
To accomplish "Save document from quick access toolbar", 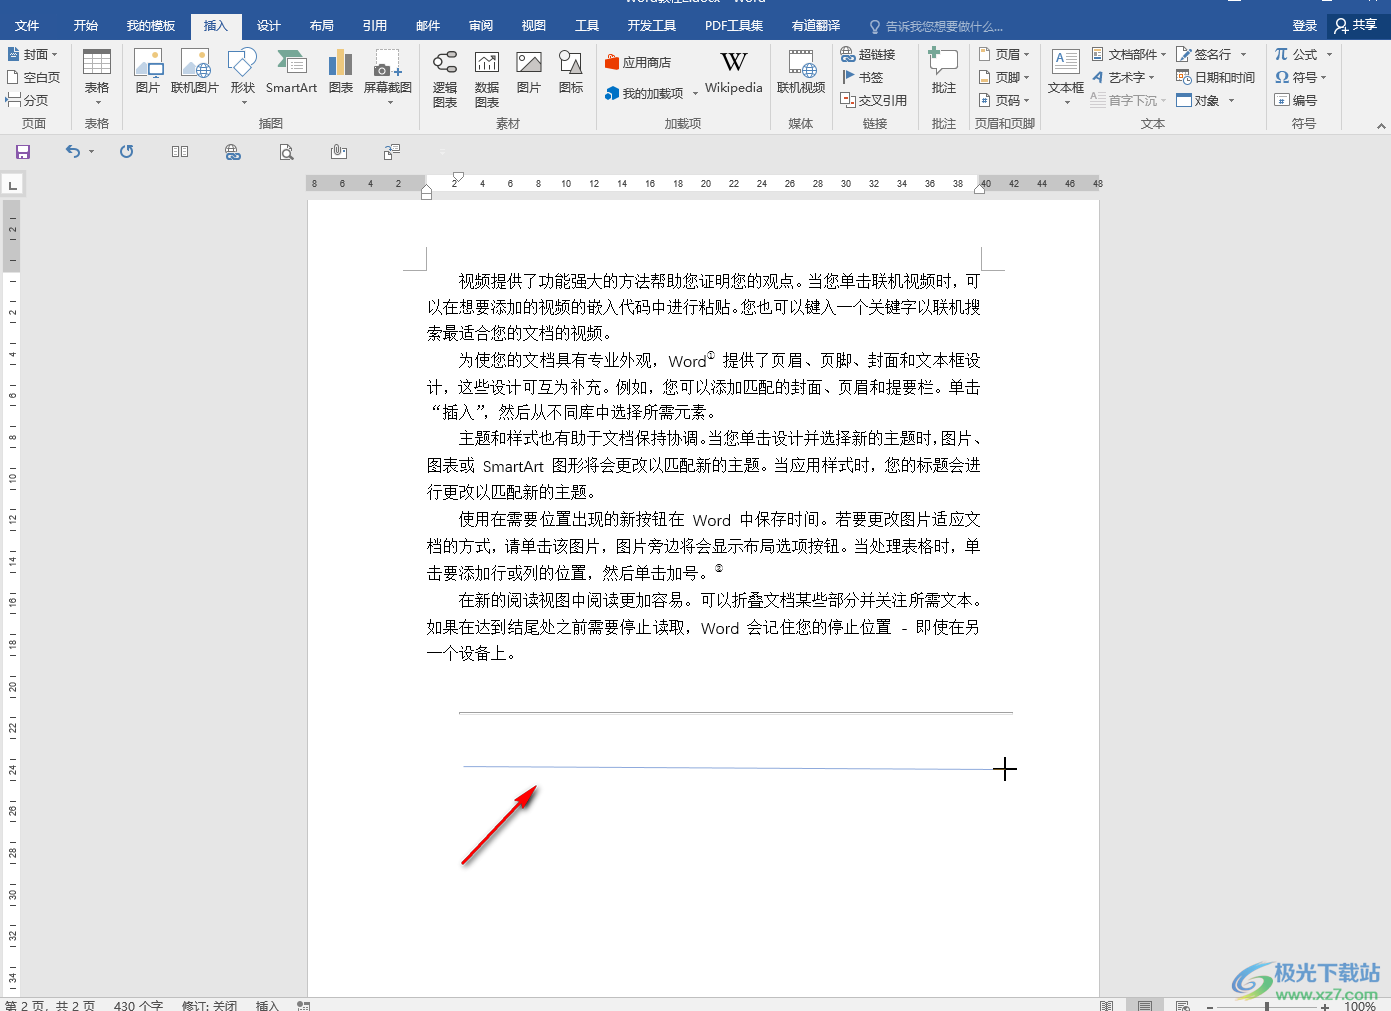I will (23, 152).
